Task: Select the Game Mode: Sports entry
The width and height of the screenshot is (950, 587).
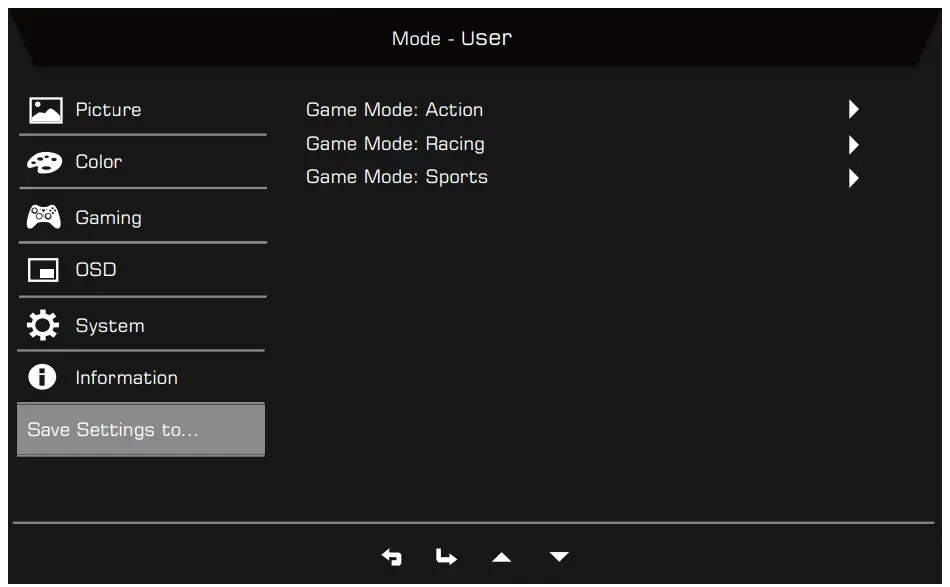Action: (396, 177)
